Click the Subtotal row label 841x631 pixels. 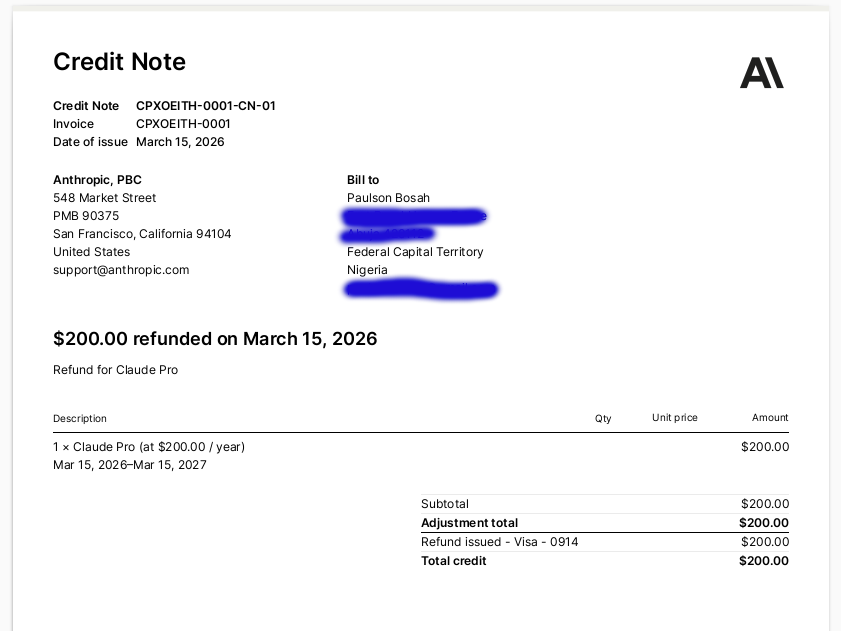445,504
